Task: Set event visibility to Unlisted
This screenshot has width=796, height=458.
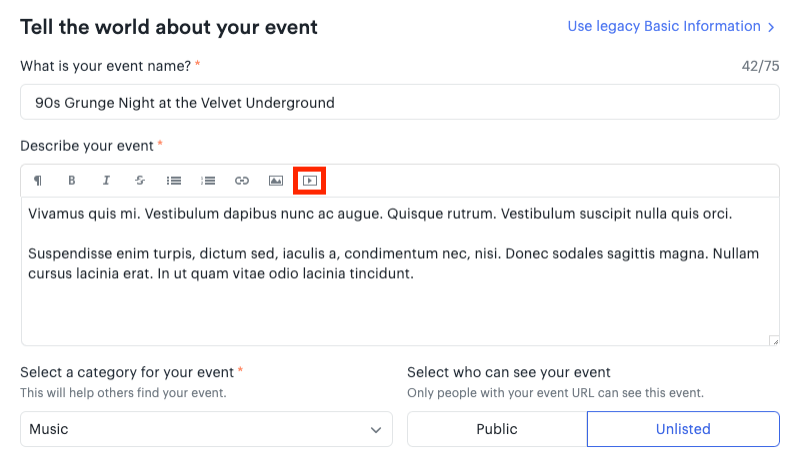Action: (683, 429)
